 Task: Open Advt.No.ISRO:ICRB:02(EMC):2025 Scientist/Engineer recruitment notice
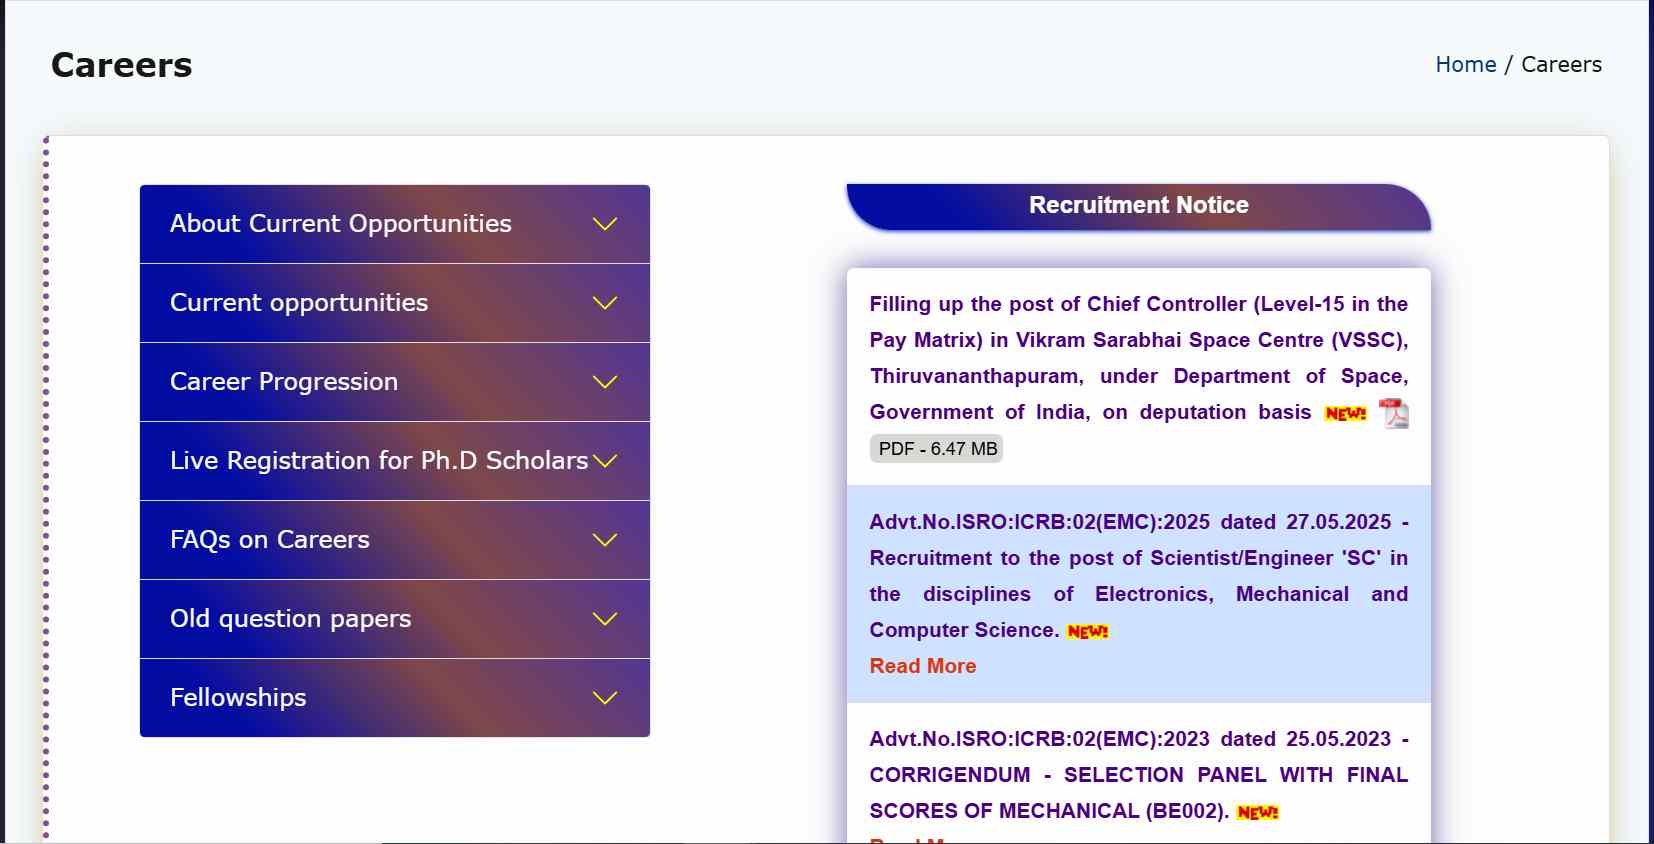click(x=1138, y=576)
